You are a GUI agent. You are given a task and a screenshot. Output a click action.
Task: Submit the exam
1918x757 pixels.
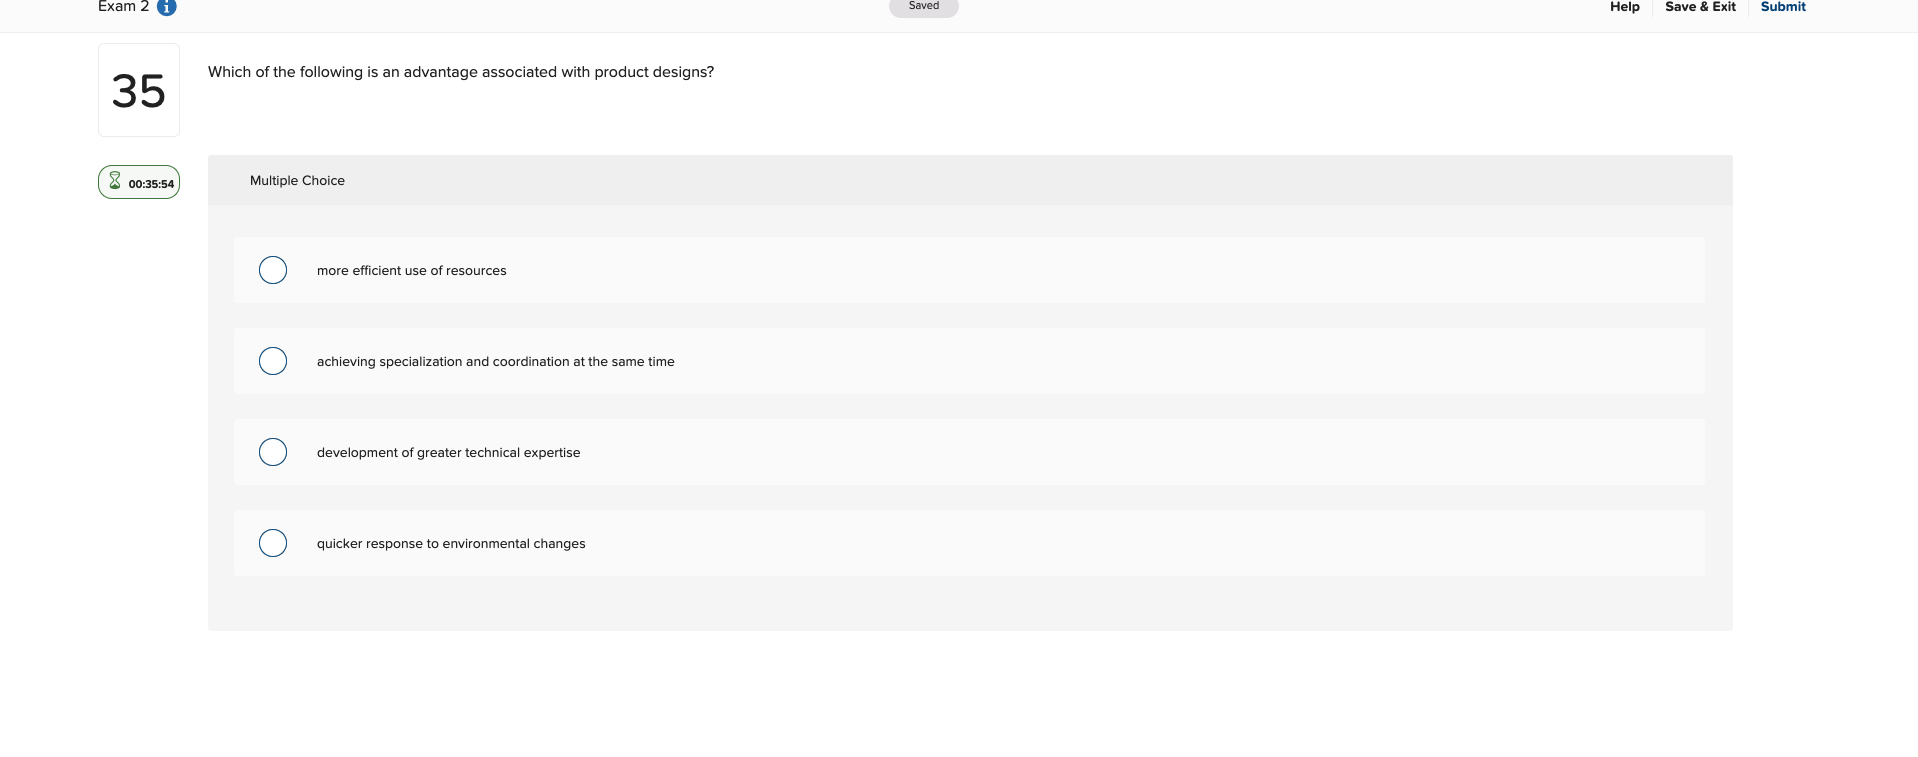(1782, 7)
